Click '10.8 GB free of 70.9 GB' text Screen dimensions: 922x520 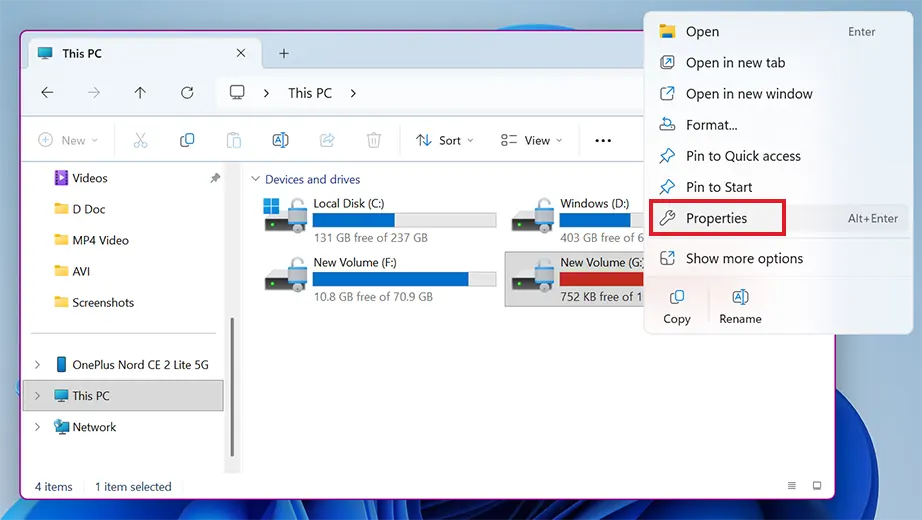click(x=373, y=296)
